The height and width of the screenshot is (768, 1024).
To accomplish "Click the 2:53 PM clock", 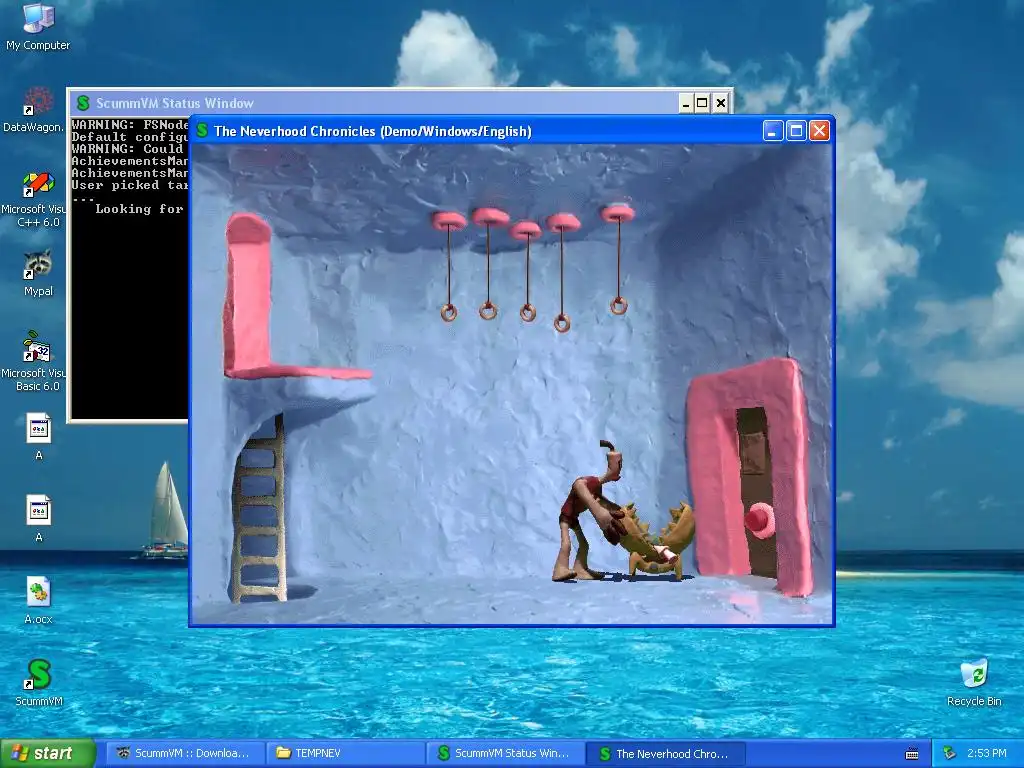I will [x=987, y=753].
